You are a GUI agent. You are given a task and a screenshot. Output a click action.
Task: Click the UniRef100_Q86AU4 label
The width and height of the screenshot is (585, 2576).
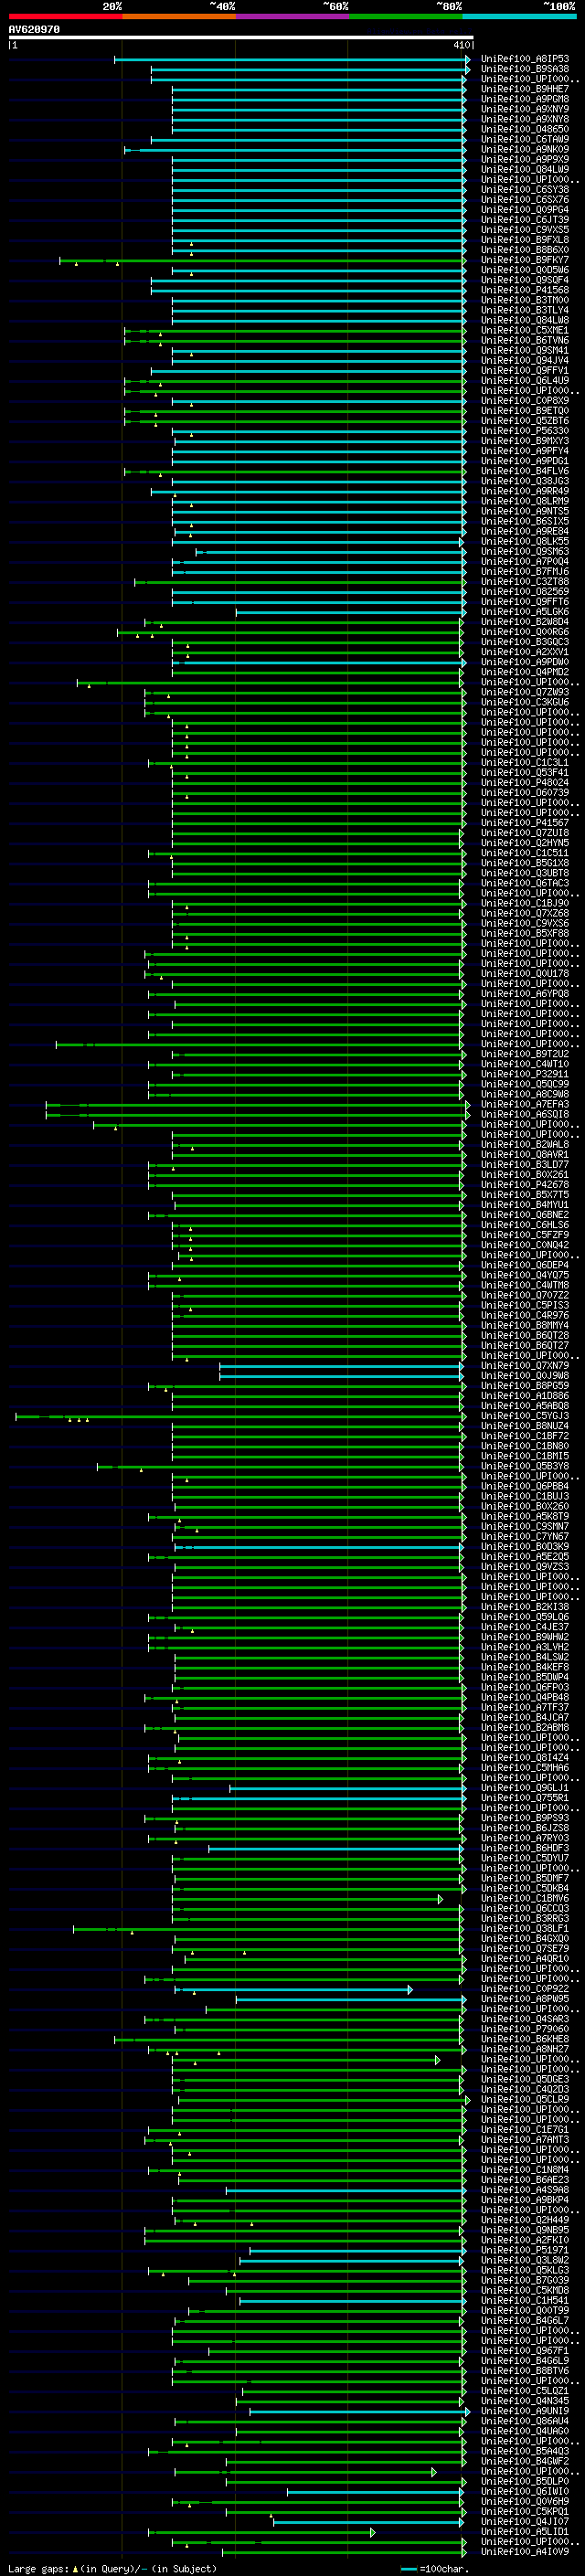coord(525,2420)
